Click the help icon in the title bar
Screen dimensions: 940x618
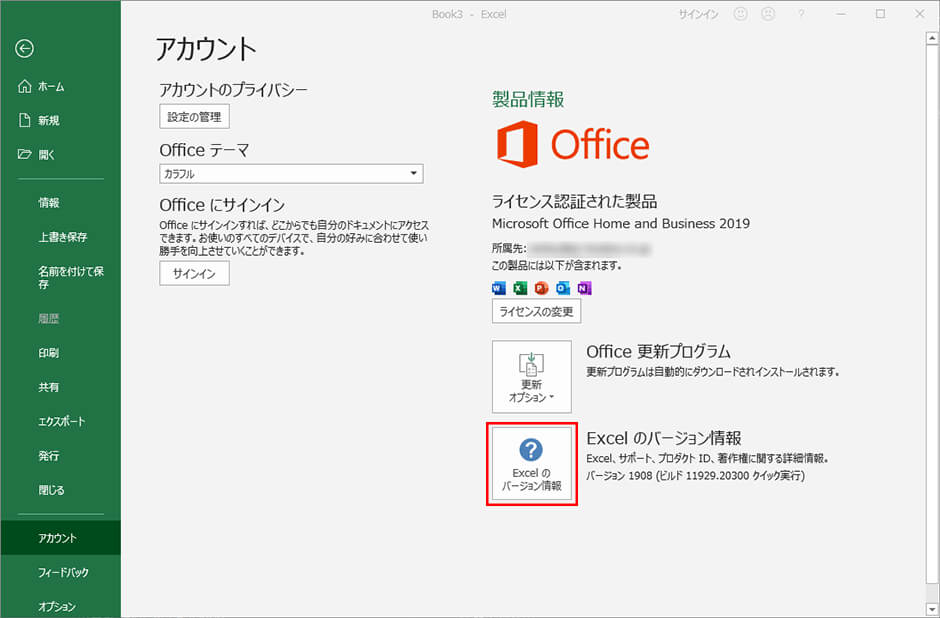click(x=801, y=14)
